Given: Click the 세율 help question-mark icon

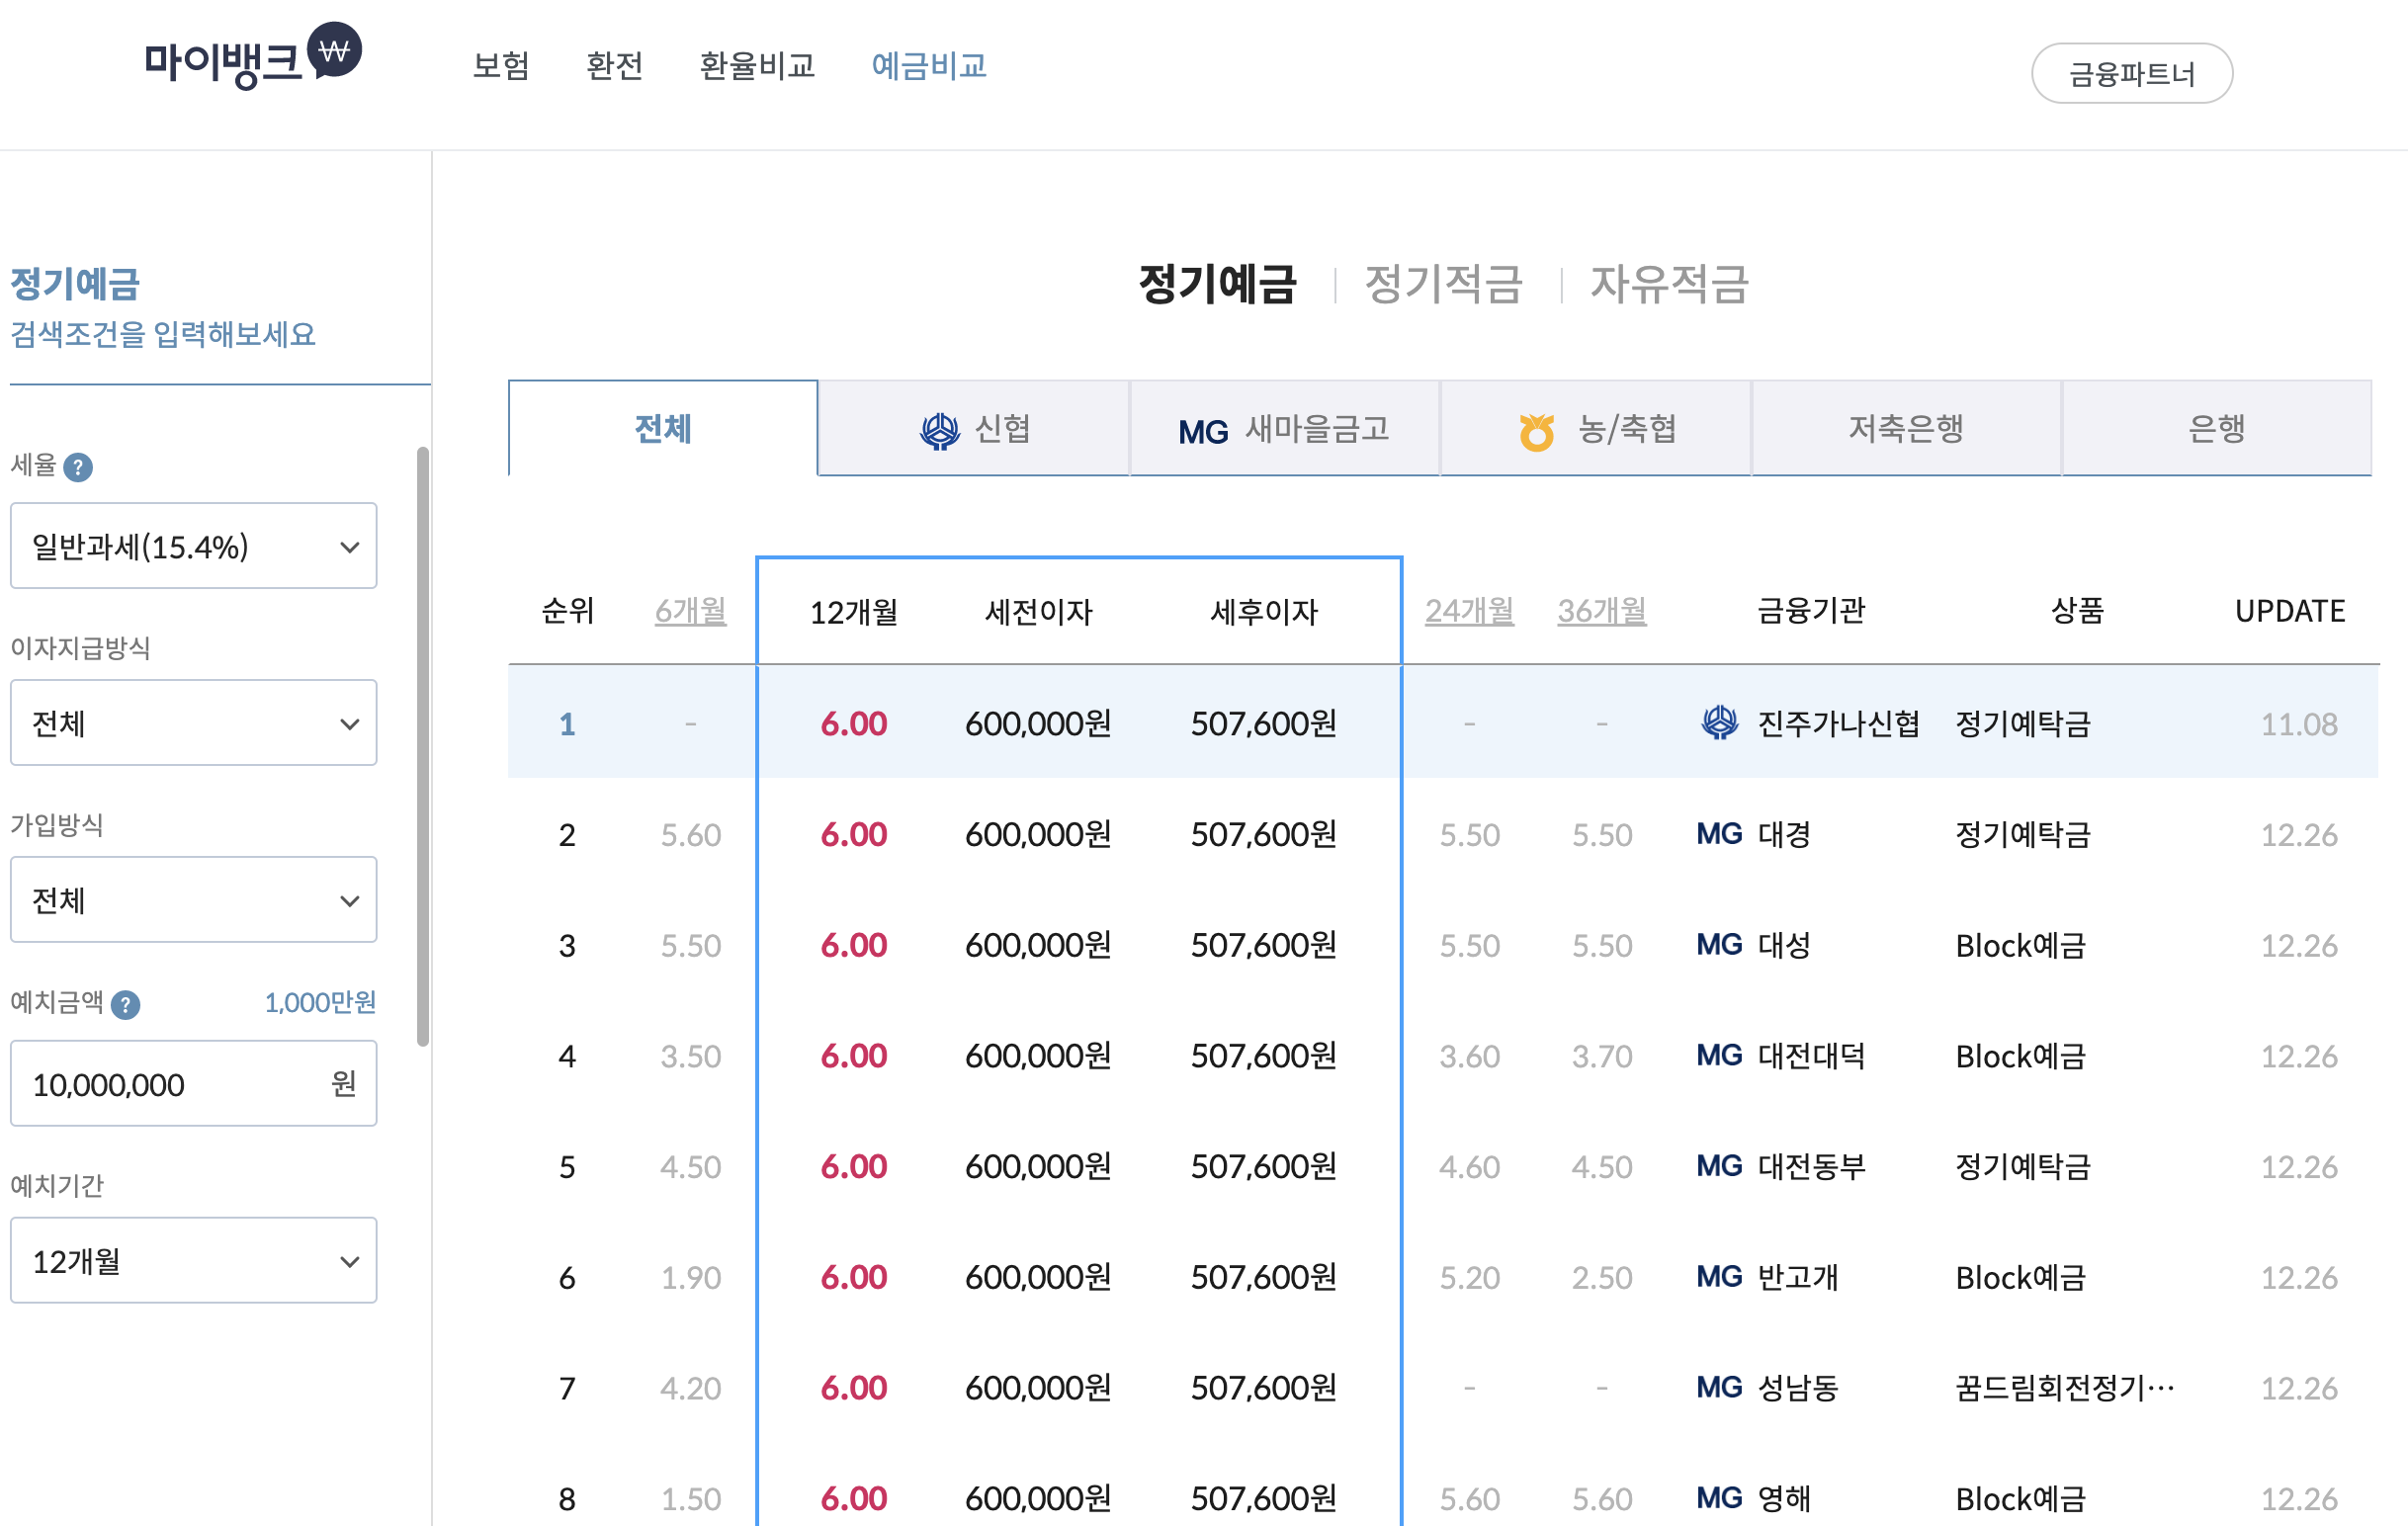Looking at the screenshot, I should 78,467.
